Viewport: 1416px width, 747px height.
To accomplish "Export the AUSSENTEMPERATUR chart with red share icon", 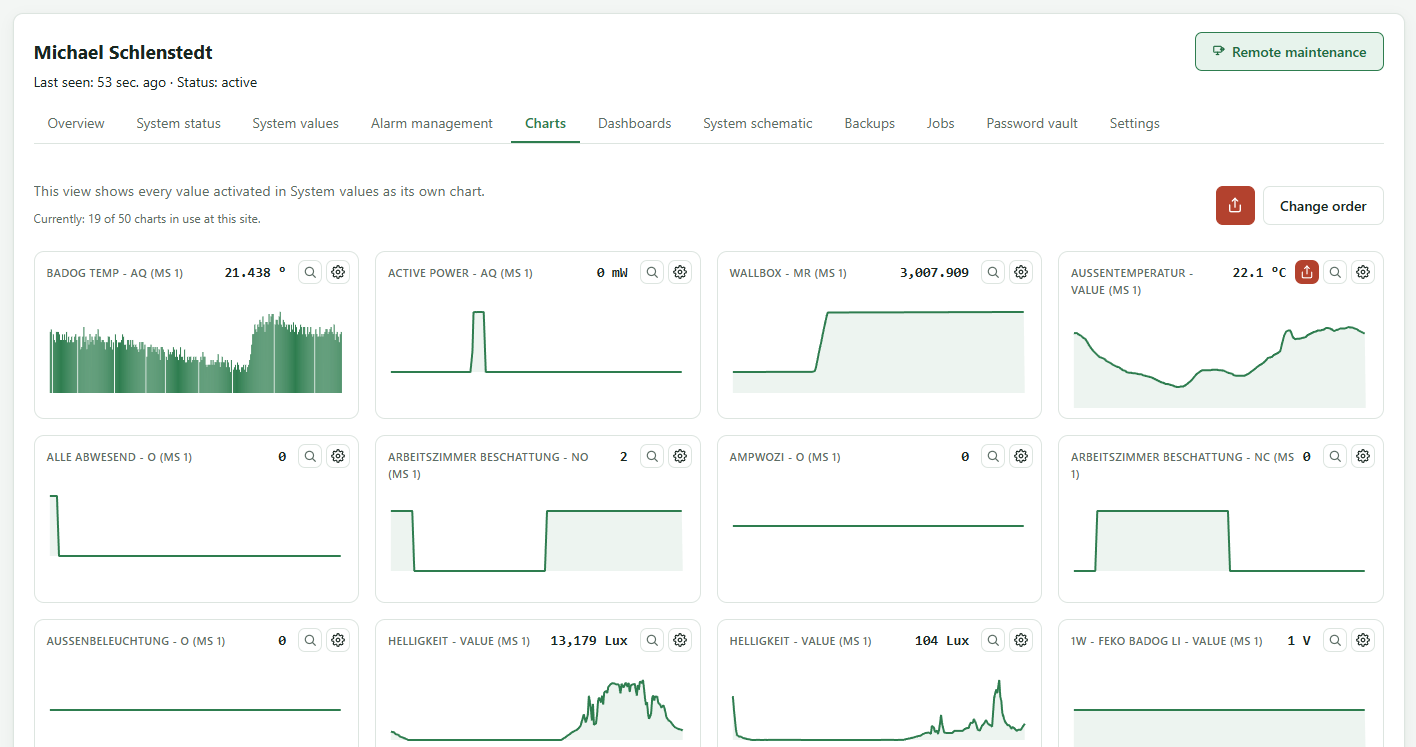I will pyautogui.click(x=1307, y=272).
